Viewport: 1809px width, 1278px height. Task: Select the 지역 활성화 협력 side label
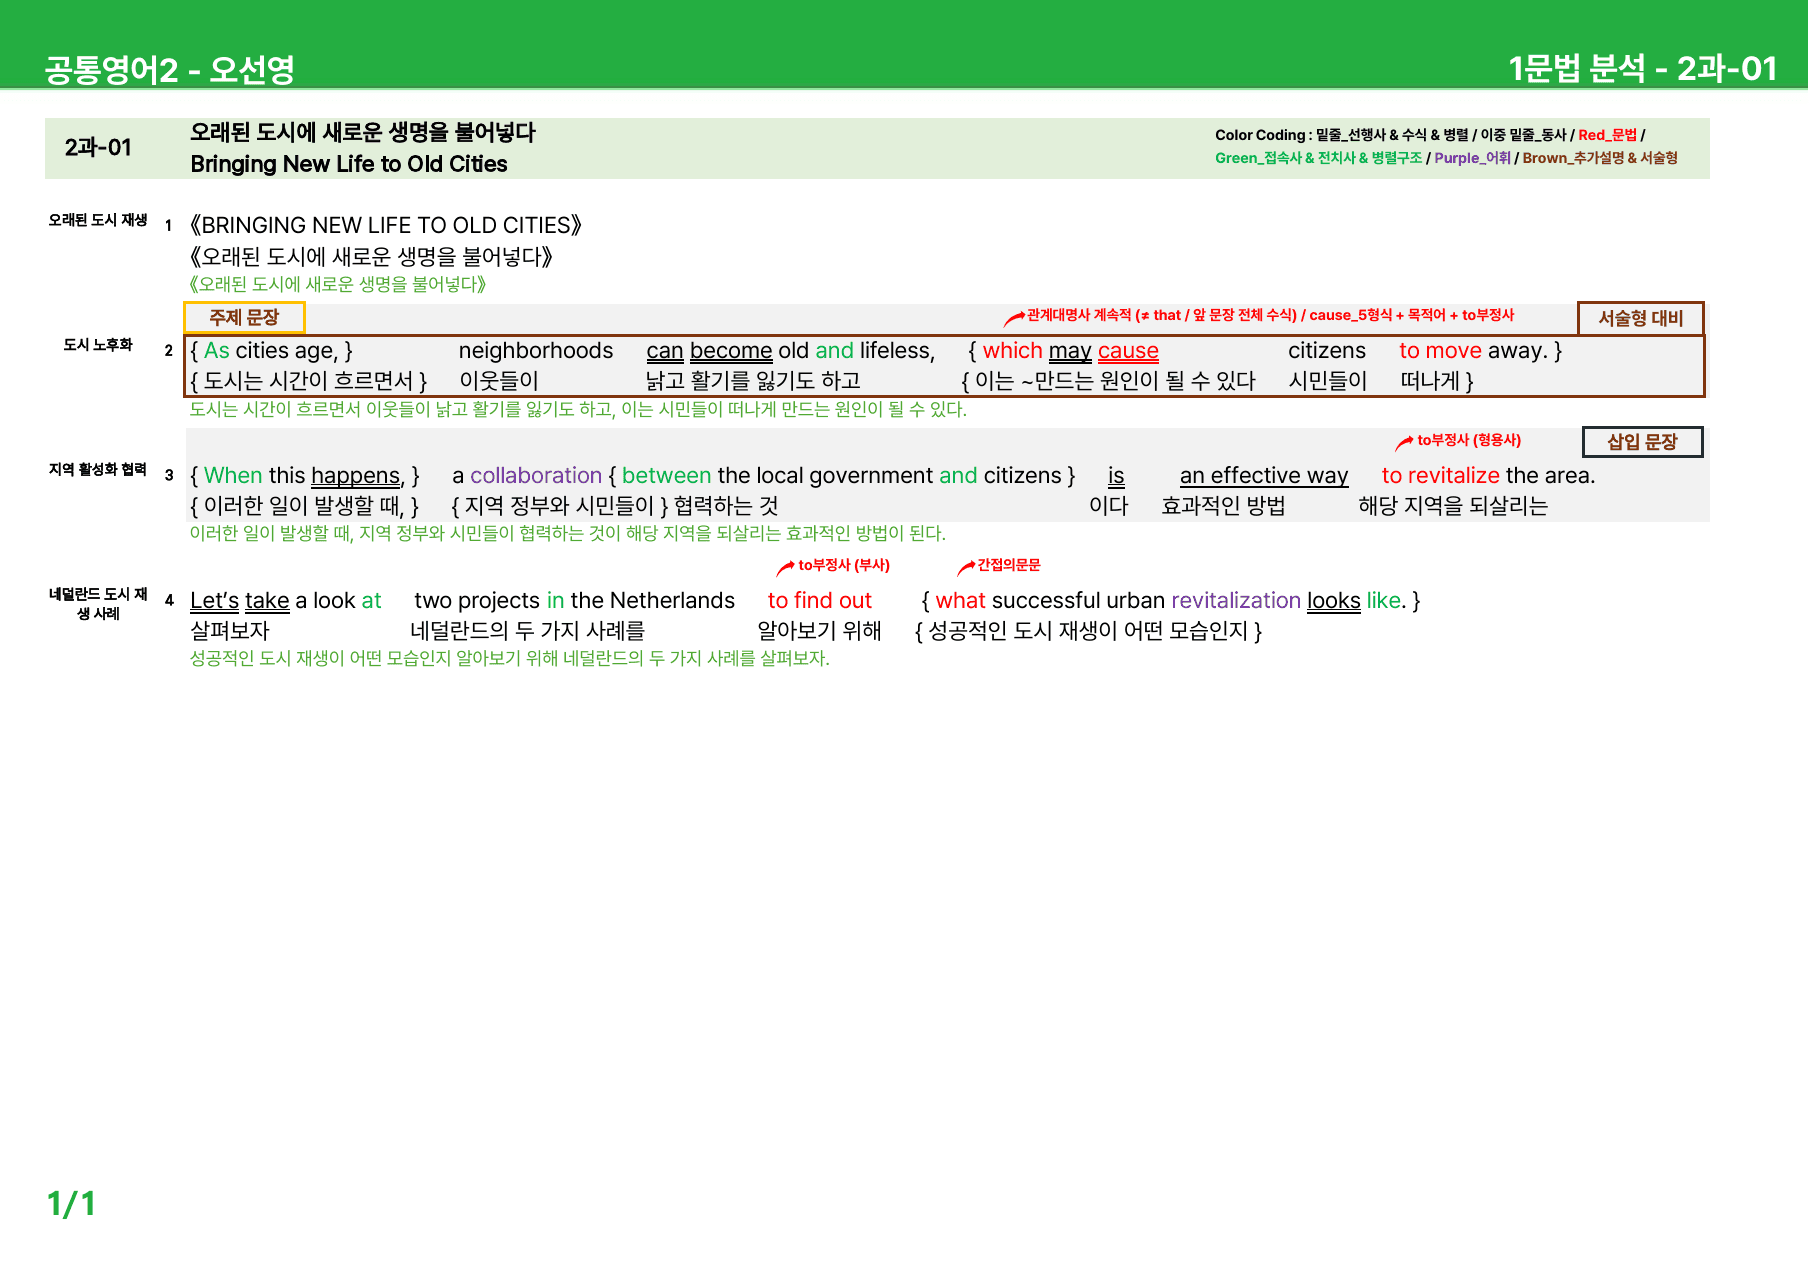point(98,470)
